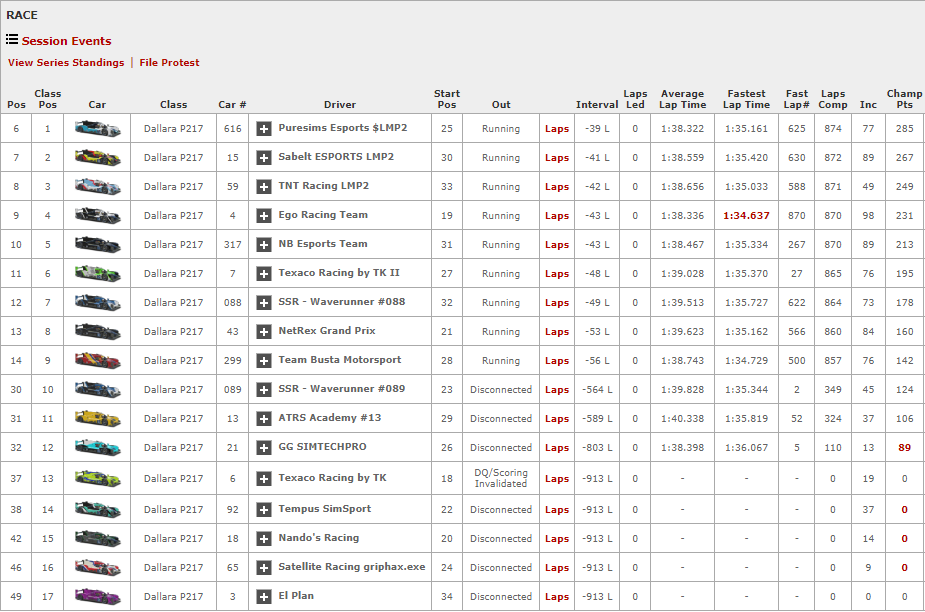
Task: Click car icon for Nando's Racing
Action: coord(97,538)
